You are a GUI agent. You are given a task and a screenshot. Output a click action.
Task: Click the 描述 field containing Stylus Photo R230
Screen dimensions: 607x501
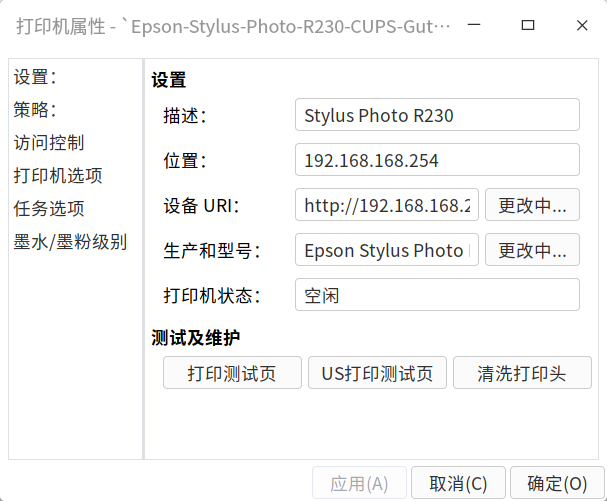click(x=437, y=115)
